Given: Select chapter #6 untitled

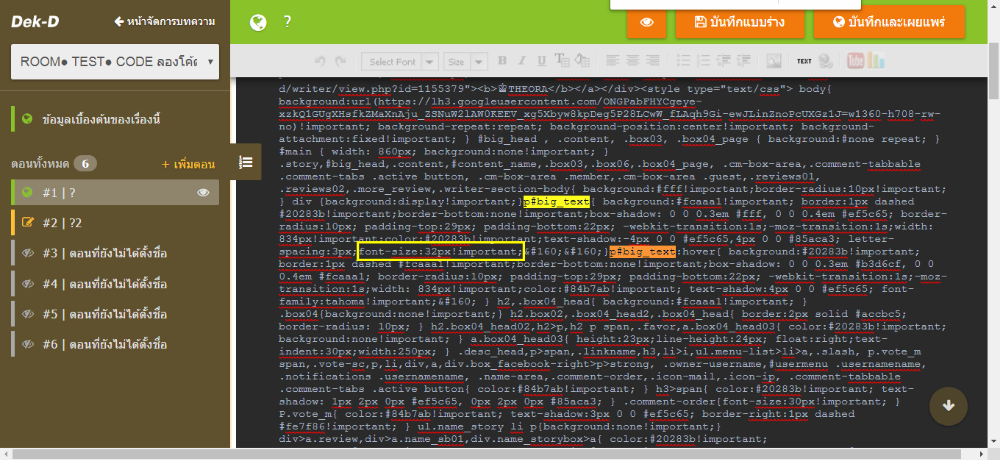Looking at the screenshot, I should pyautogui.click(x=115, y=345).
